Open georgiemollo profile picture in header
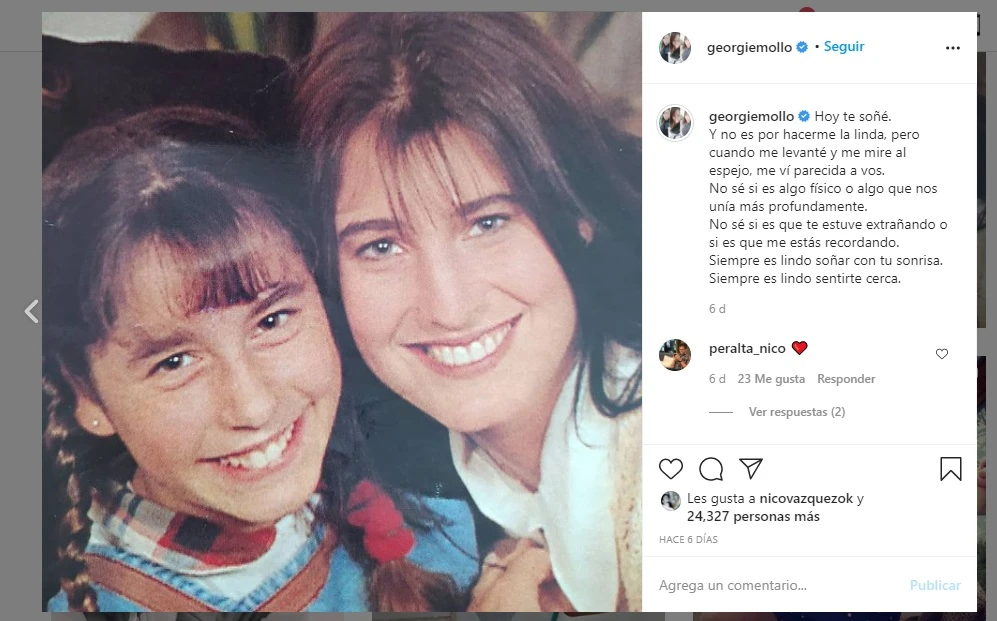Screen dimensions: 997x621 pos(675,48)
